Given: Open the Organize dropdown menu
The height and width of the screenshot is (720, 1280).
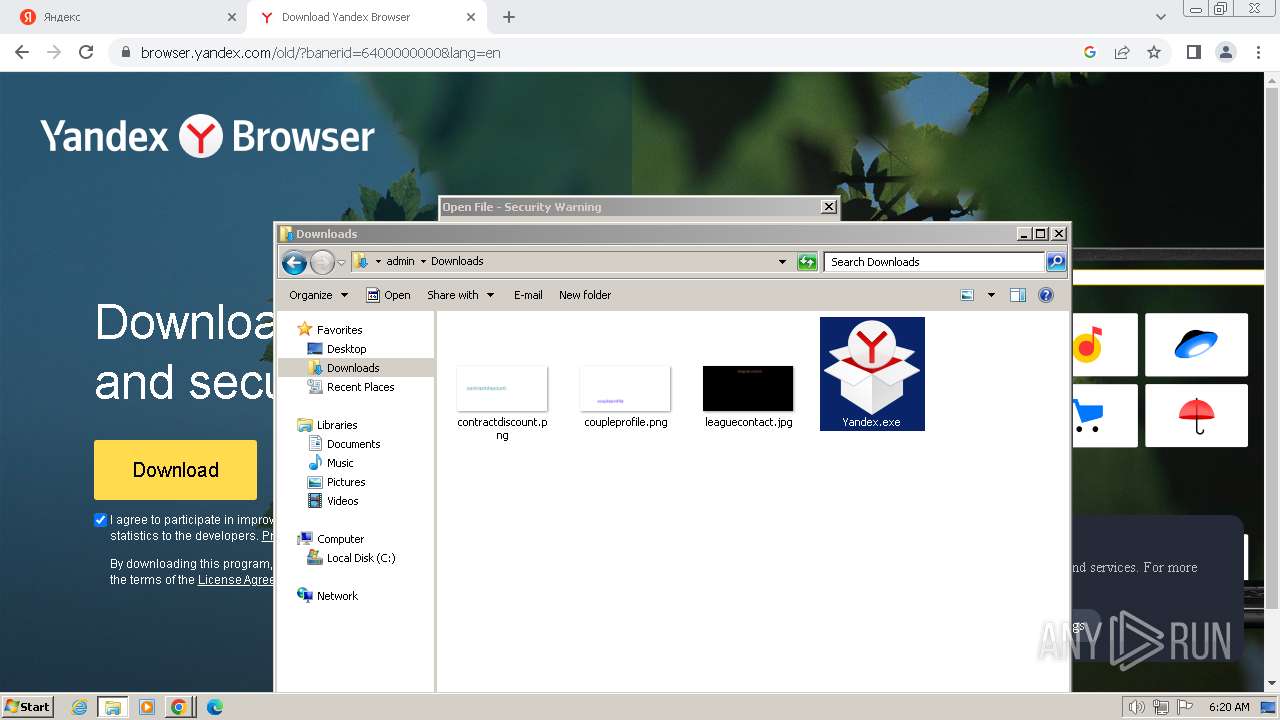Looking at the screenshot, I should tap(318, 295).
